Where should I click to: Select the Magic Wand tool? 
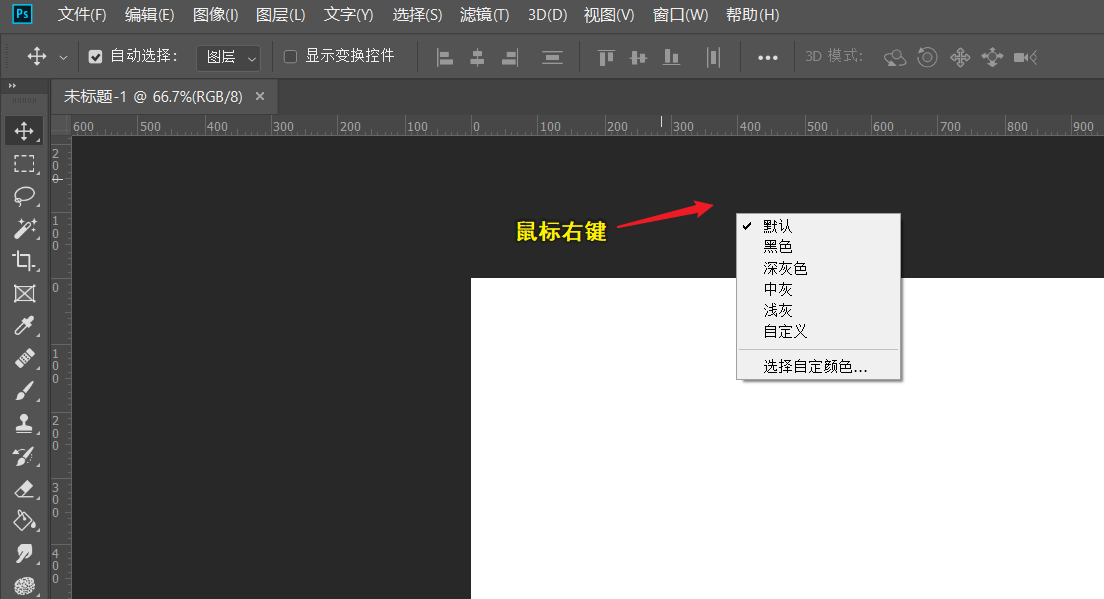(x=25, y=229)
